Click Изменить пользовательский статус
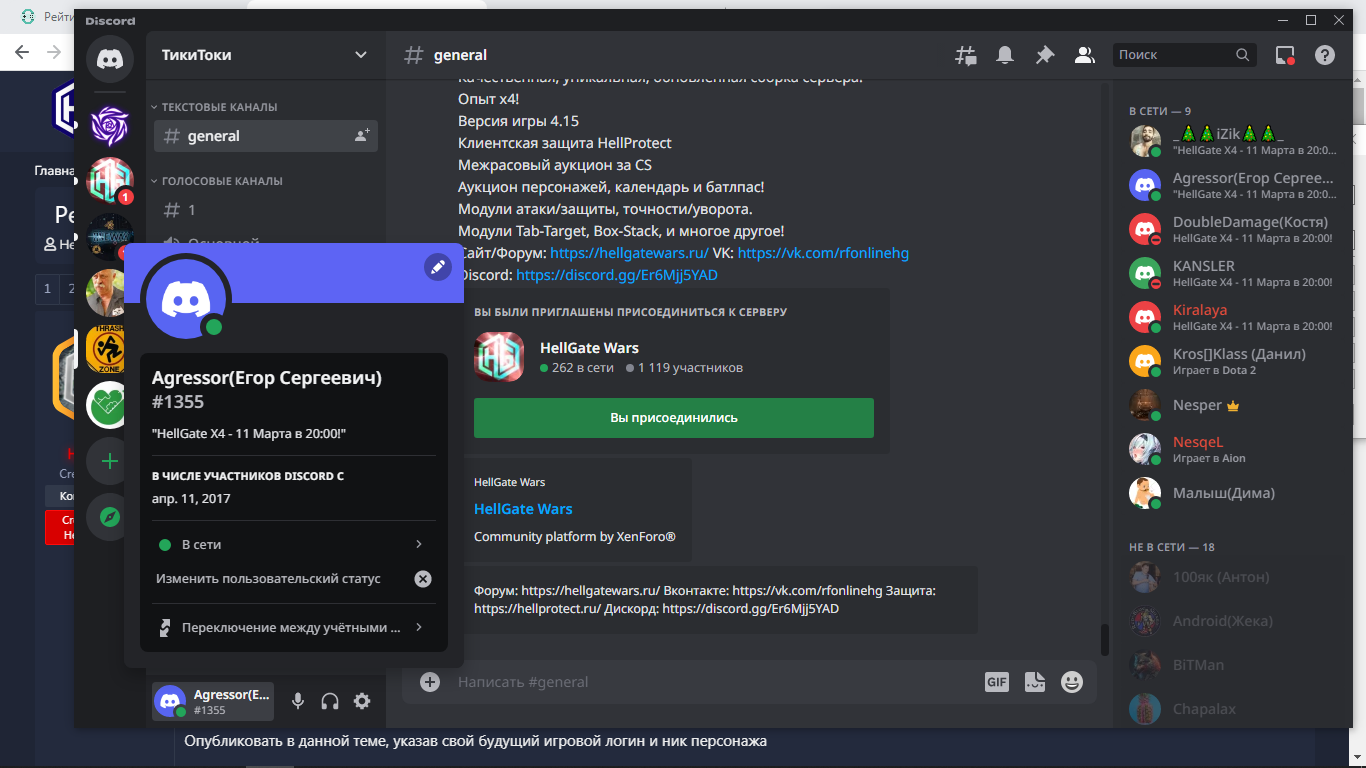This screenshot has height=768, width=1366. 268,579
